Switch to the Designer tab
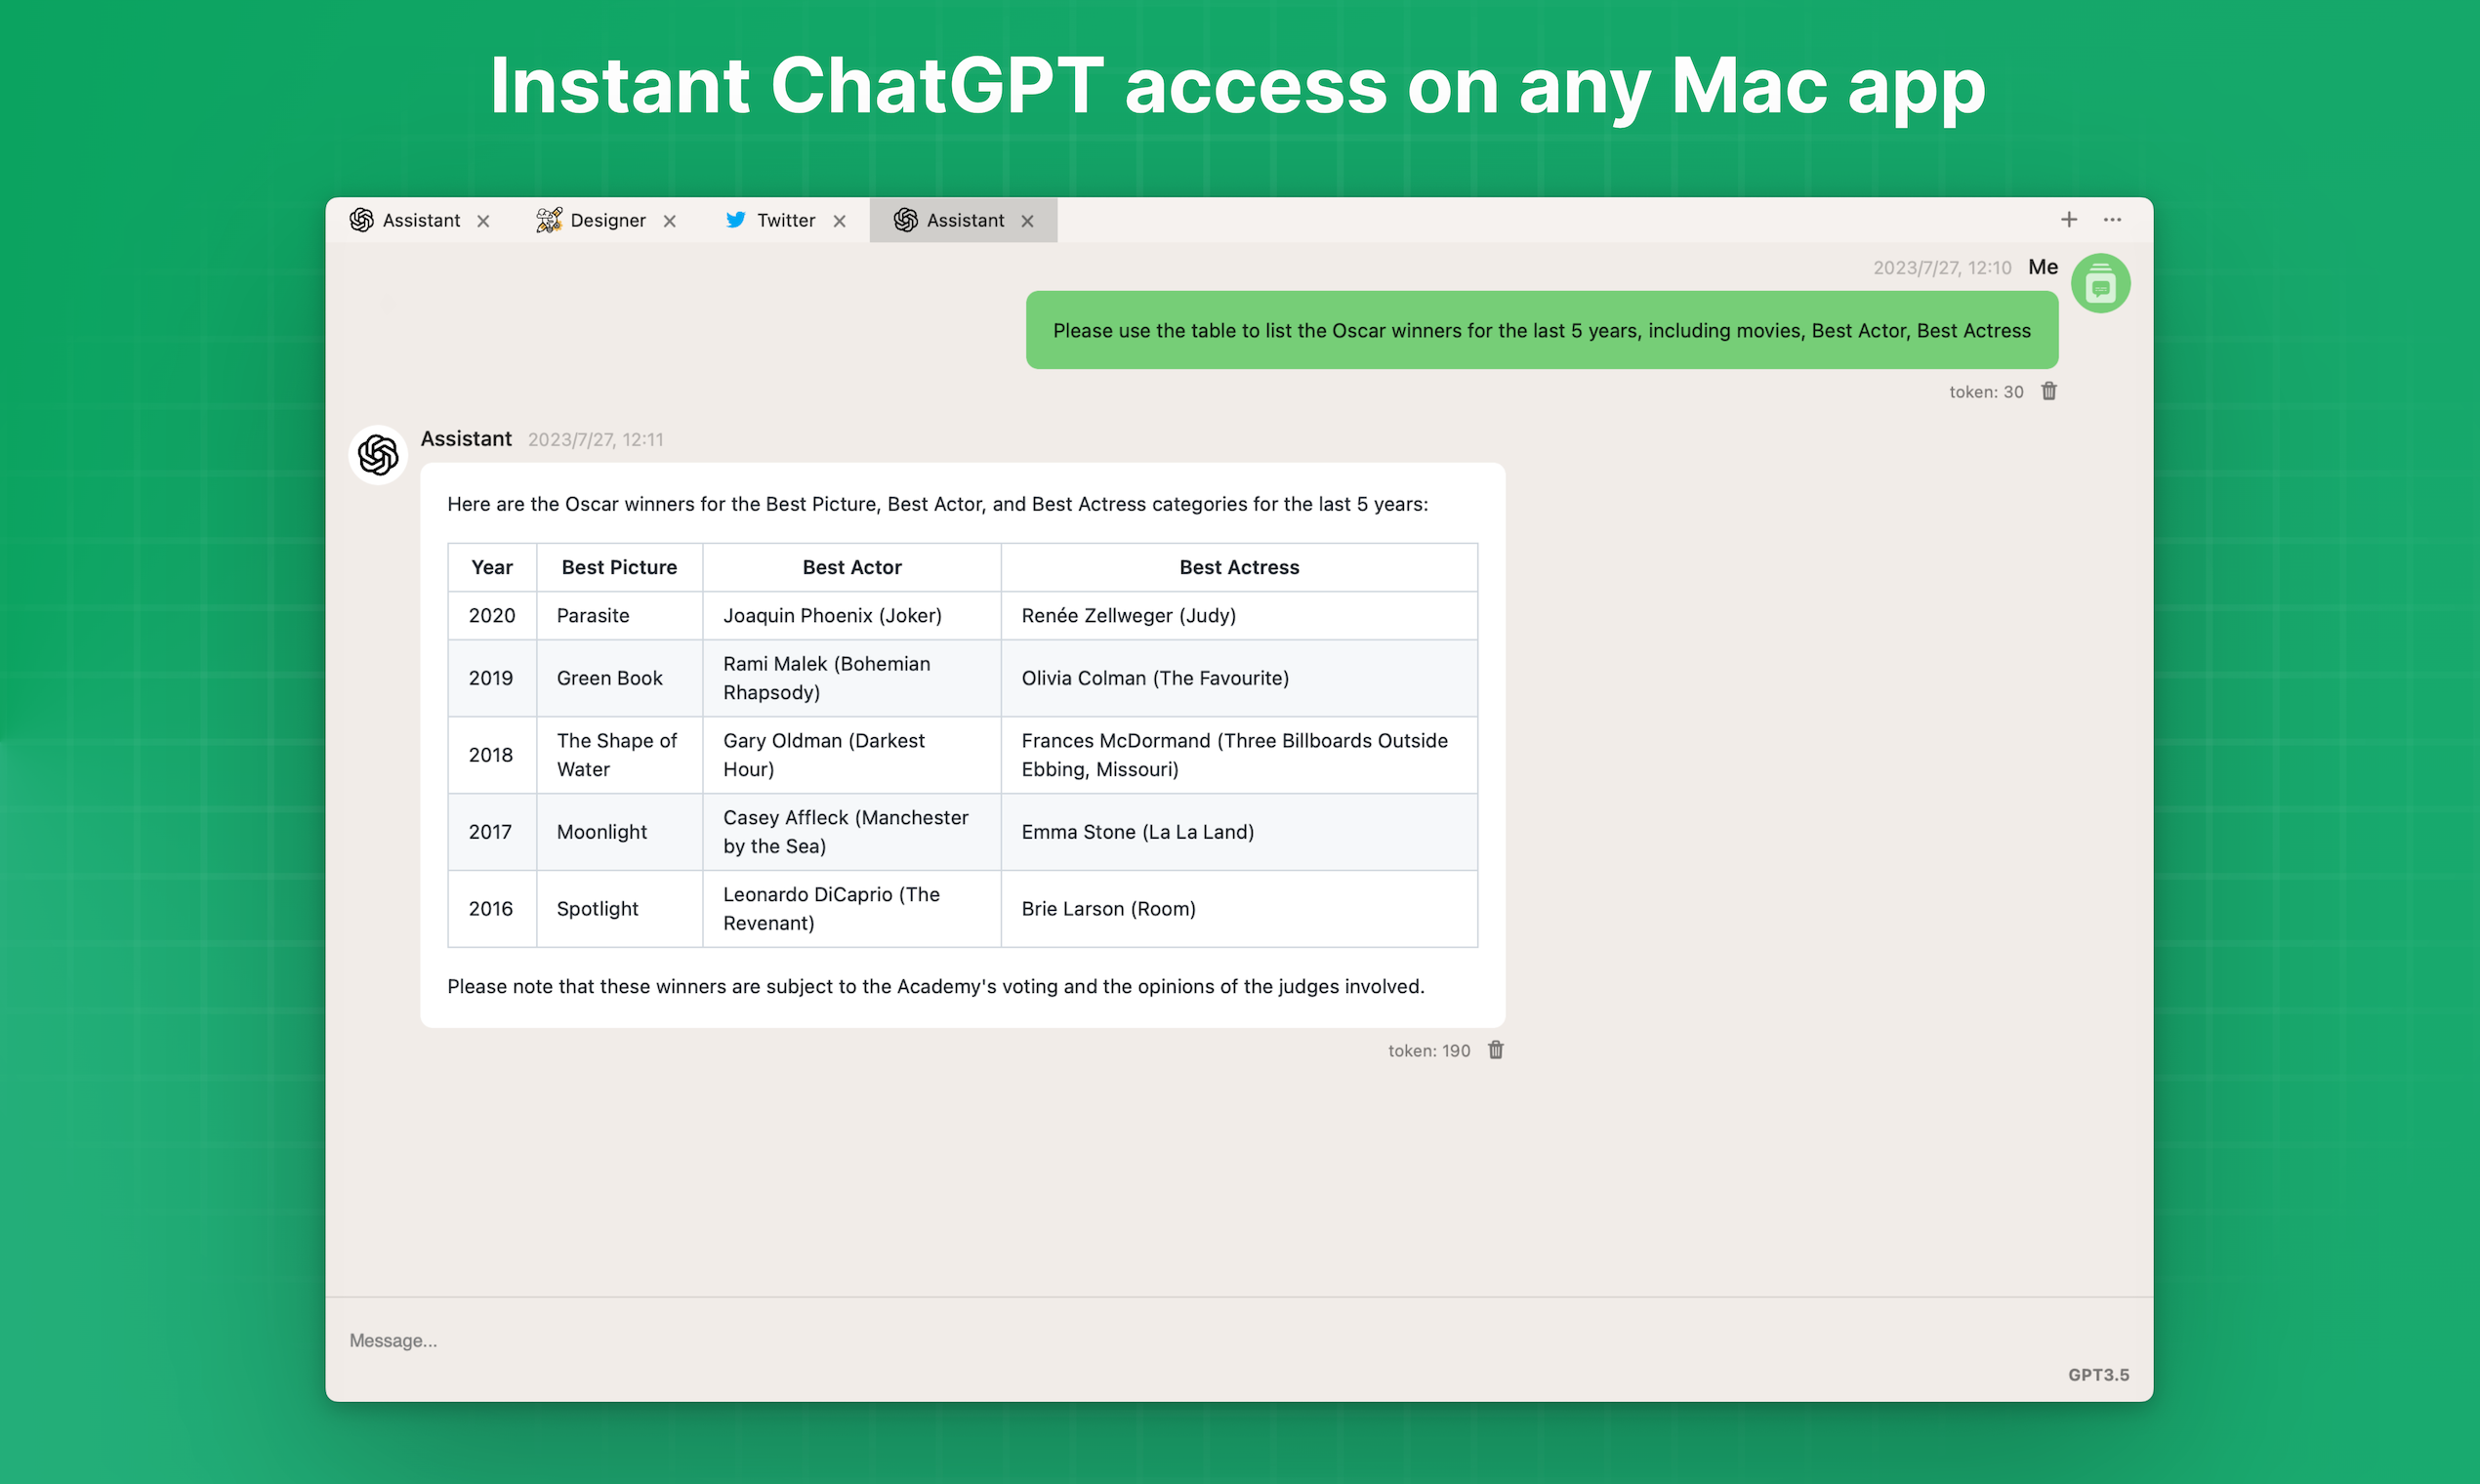This screenshot has width=2480, height=1484. (607, 220)
